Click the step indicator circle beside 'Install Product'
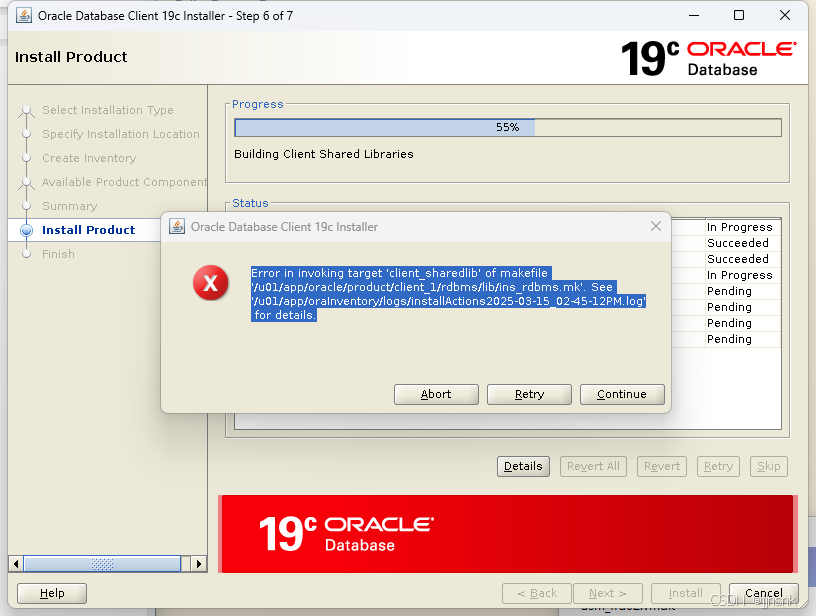 coord(27,230)
